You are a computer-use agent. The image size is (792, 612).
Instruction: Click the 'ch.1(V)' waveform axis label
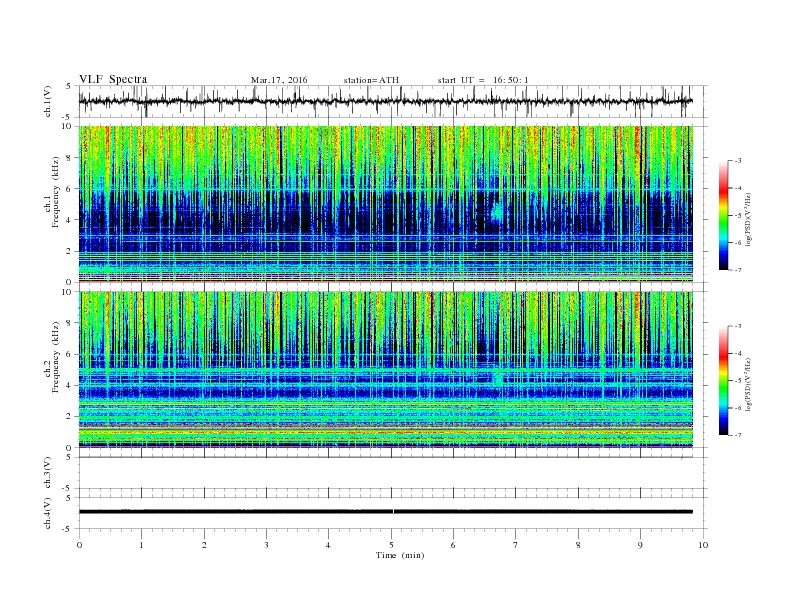tap(48, 101)
